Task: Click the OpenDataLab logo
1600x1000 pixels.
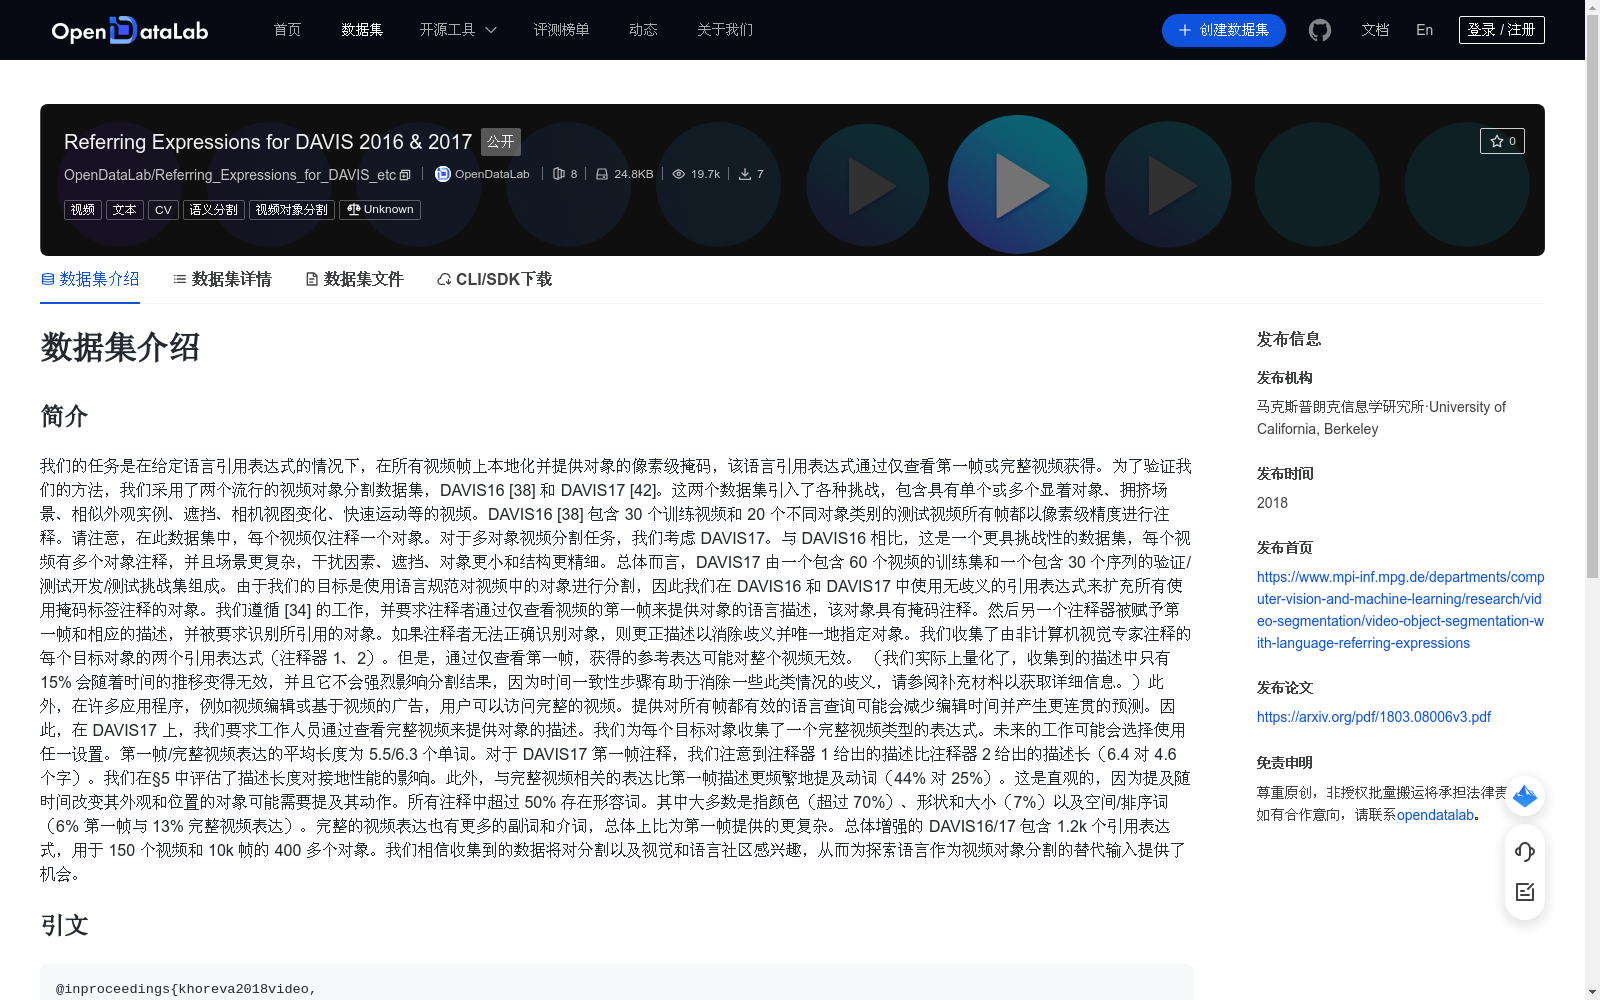Action: pyautogui.click(x=130, y=30)
